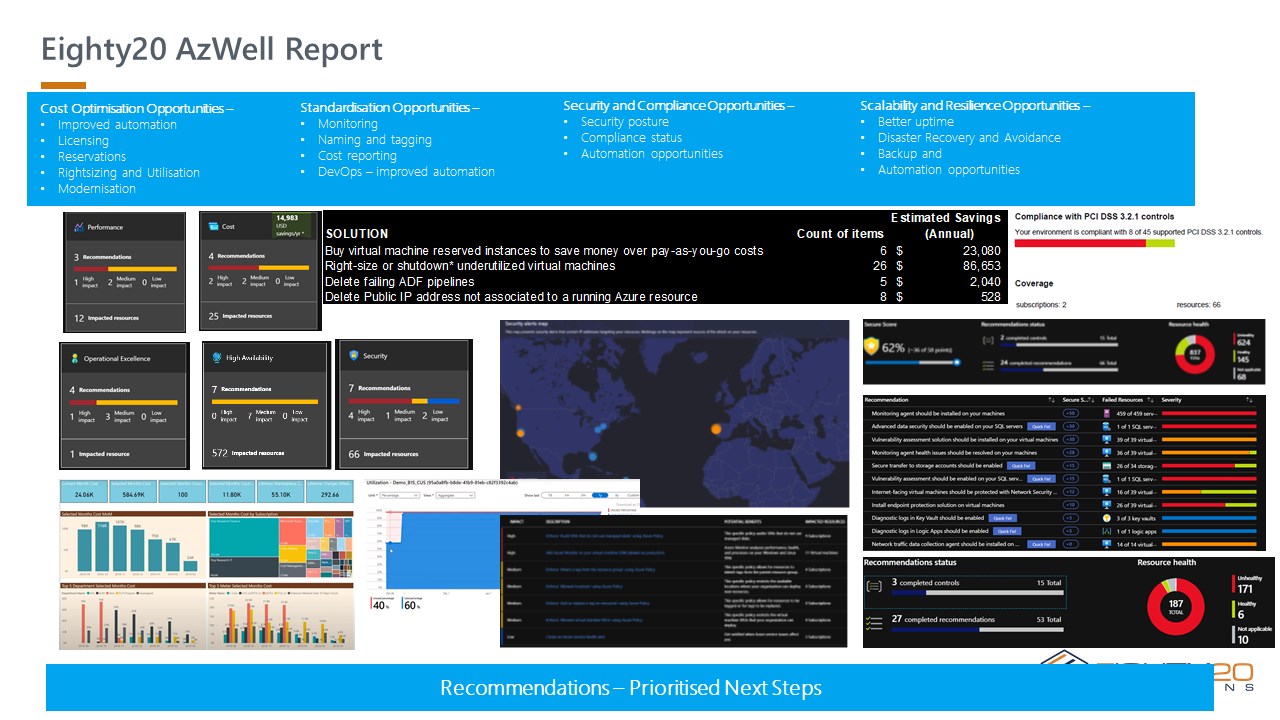
Task: Click the '23,080' estimated savings value
Action: point(980,250)
